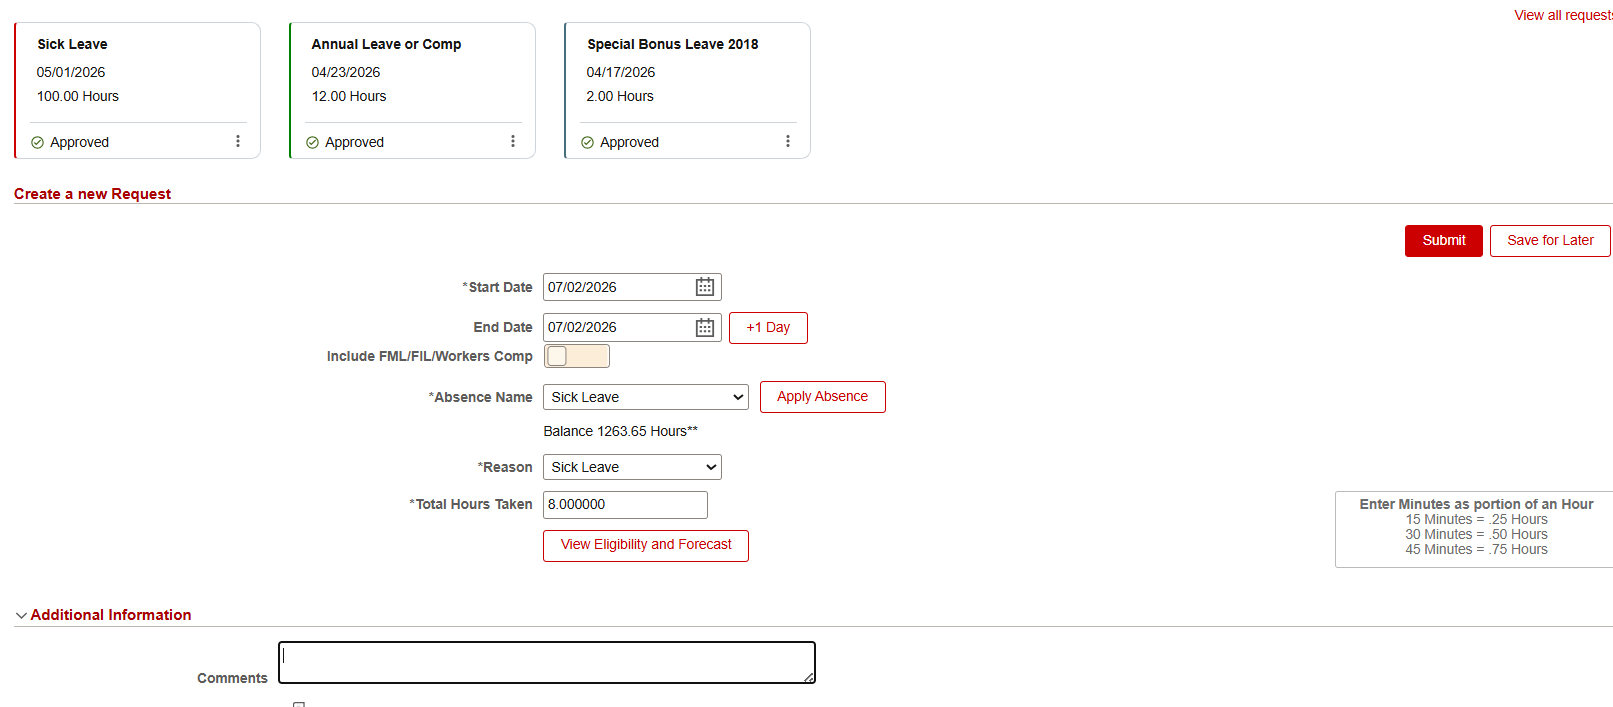Select Special Bonus Leave 2018 card title

(x=673, y=44)
